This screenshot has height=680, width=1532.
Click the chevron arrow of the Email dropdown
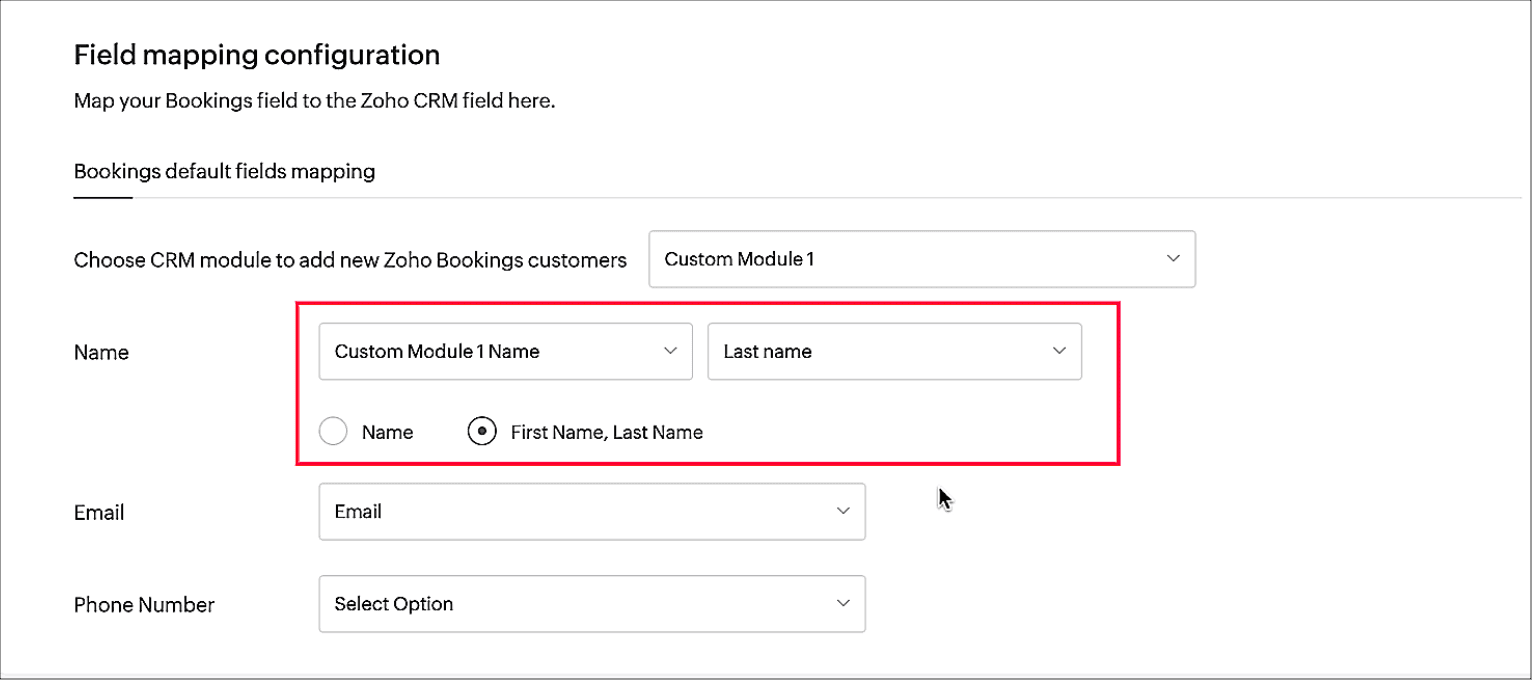(843, 511)
